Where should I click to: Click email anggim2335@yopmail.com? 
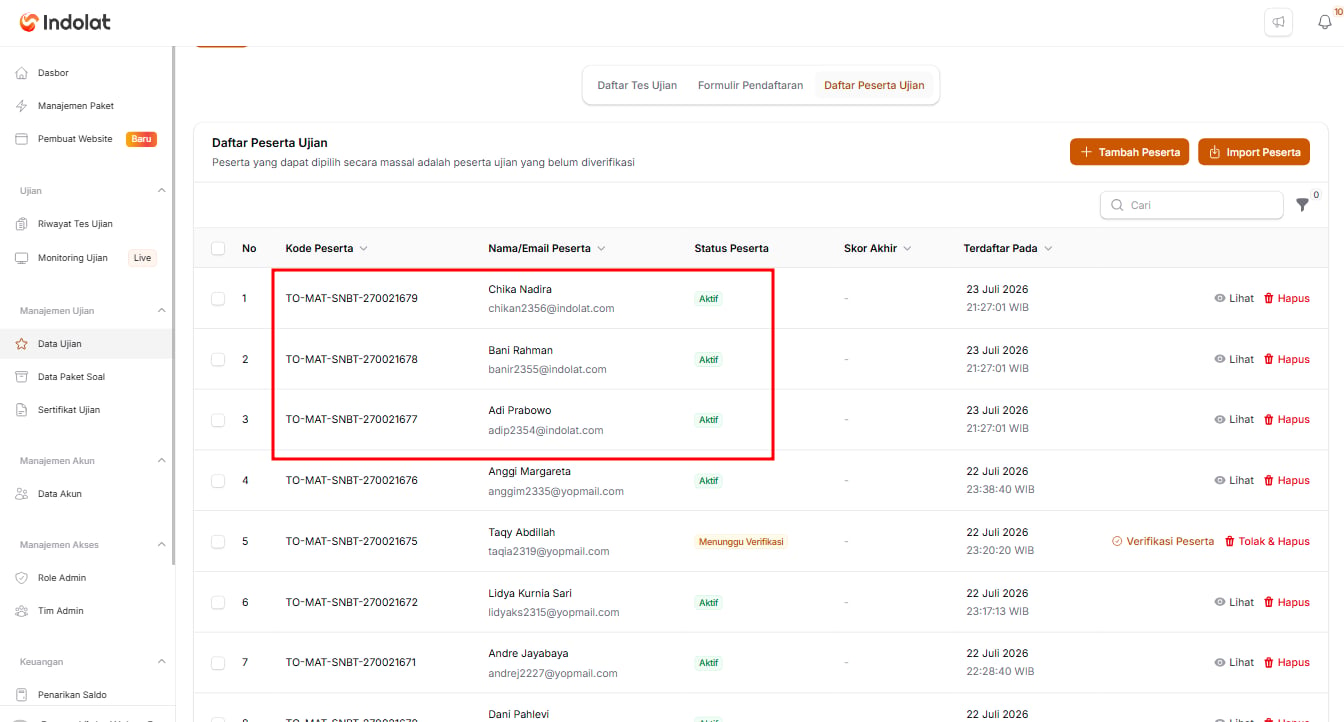pyautogui.click(x=556, y=491)
